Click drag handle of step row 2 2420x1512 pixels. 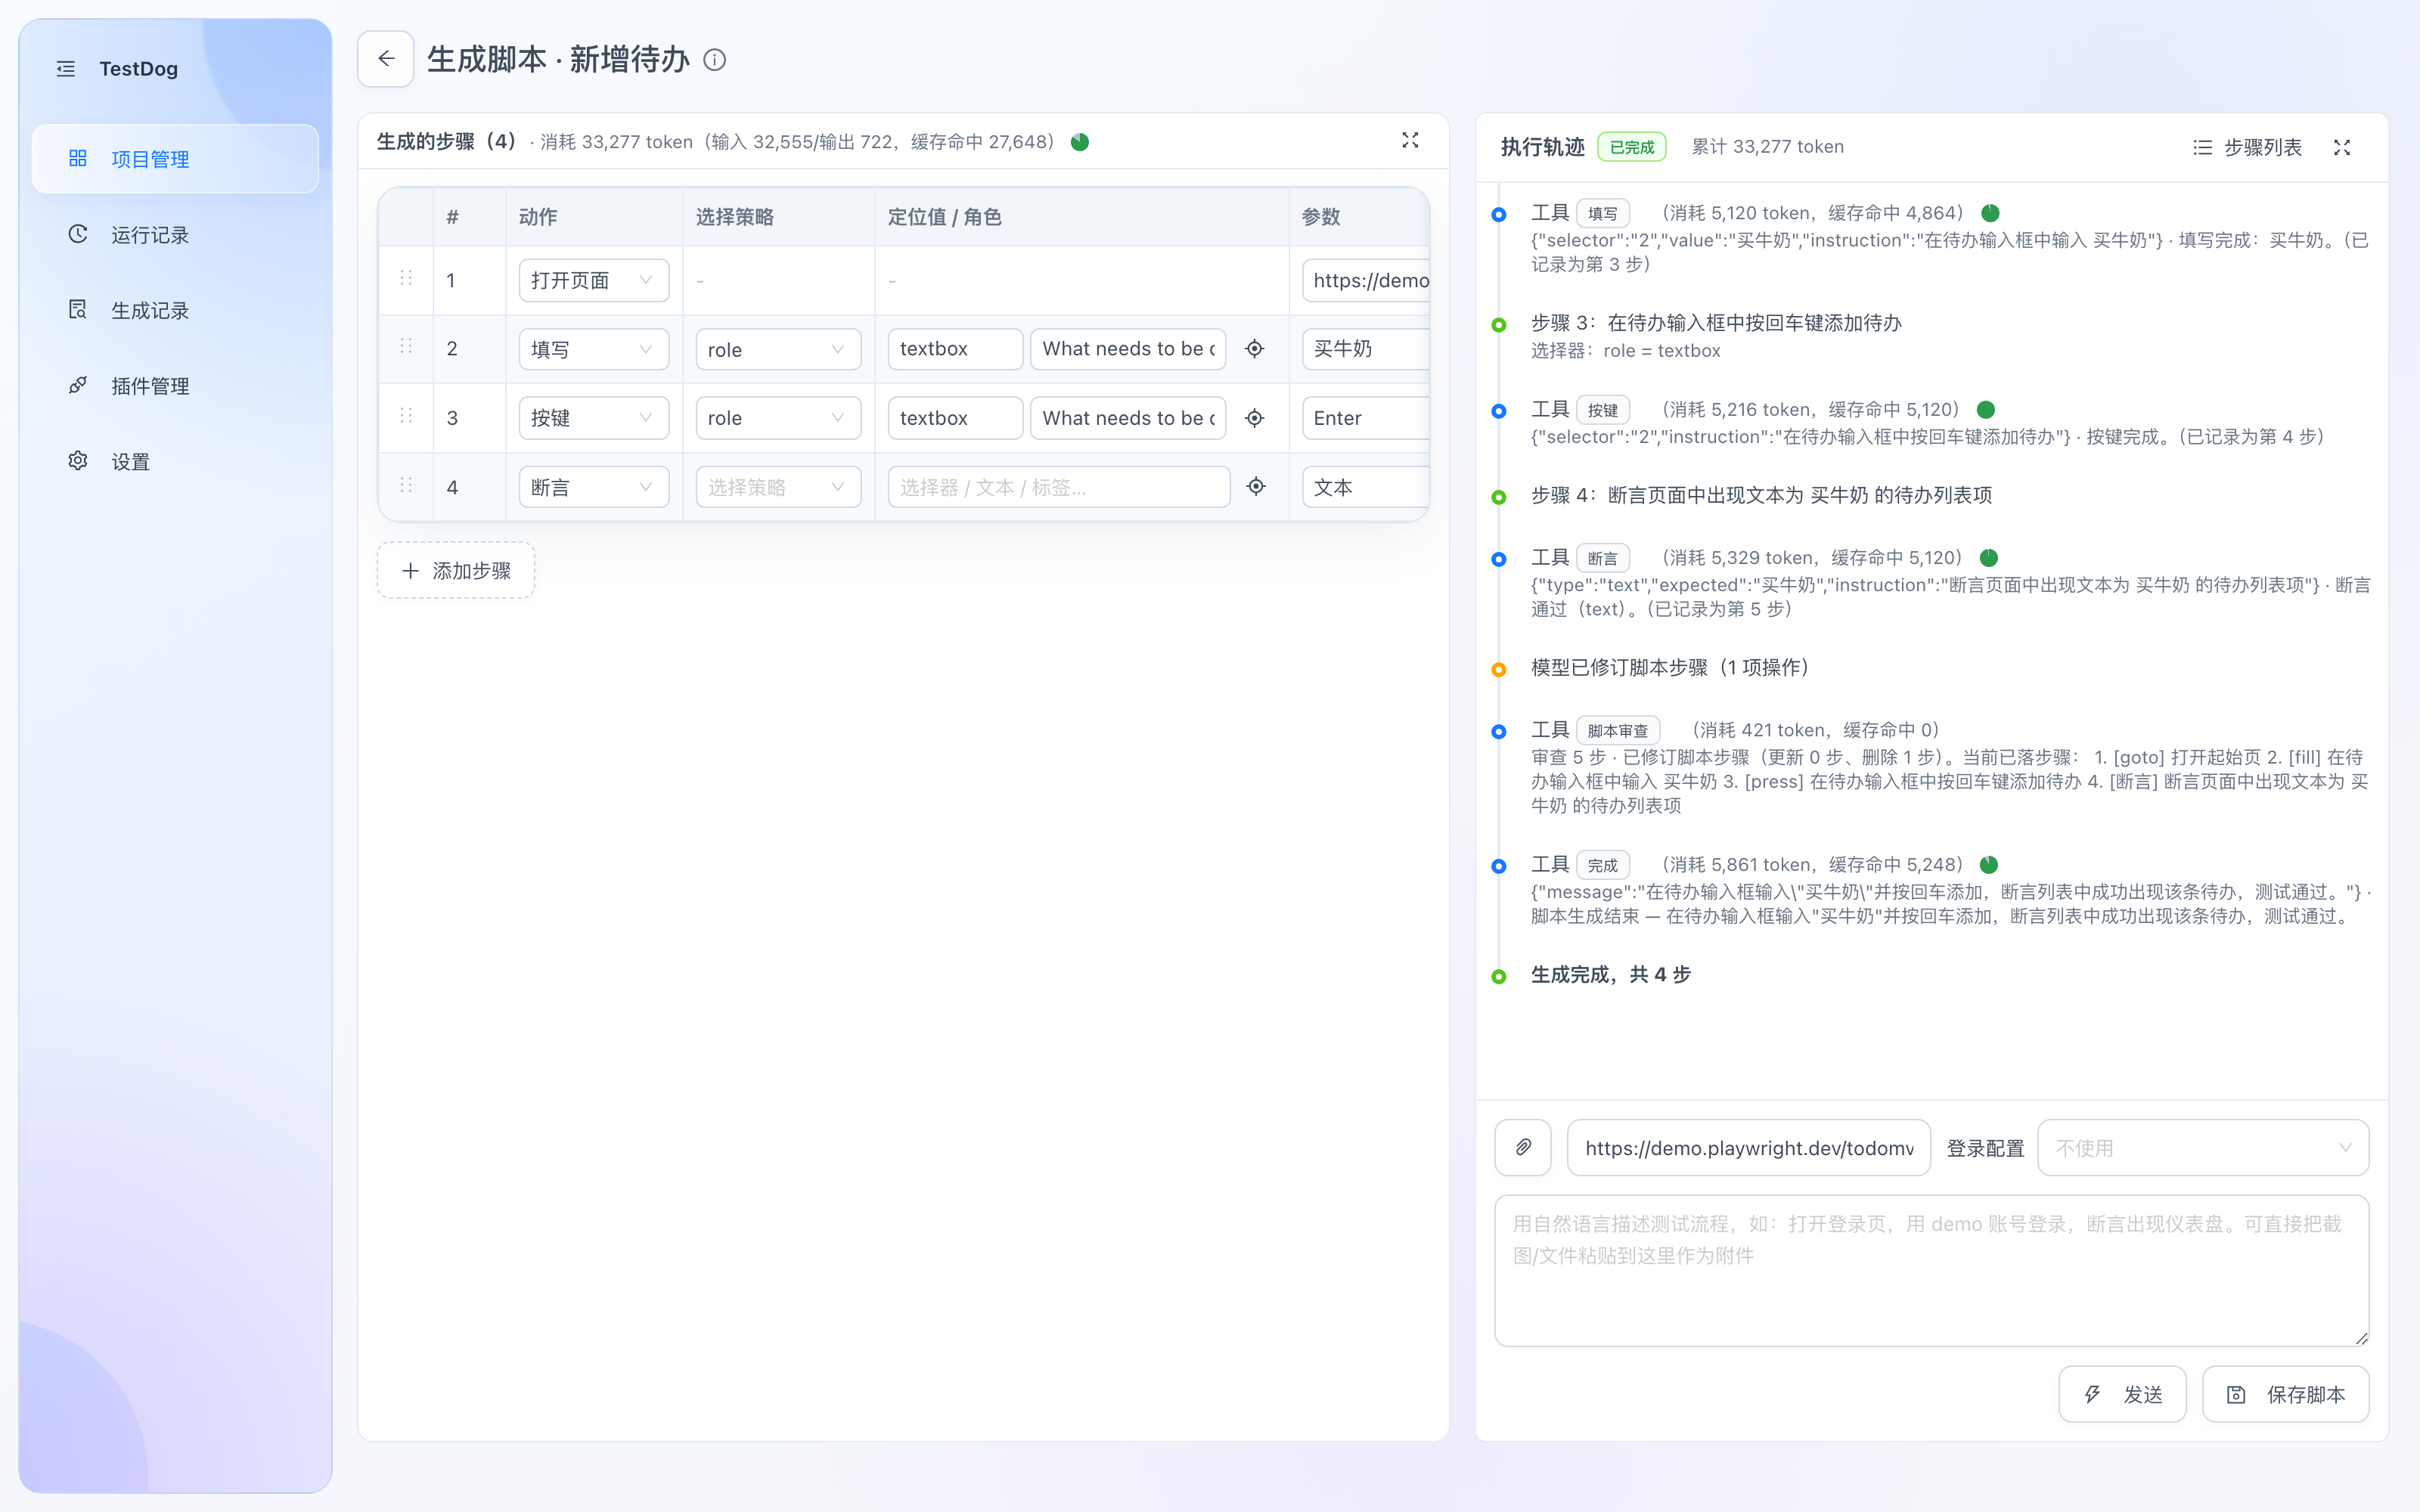406,347
